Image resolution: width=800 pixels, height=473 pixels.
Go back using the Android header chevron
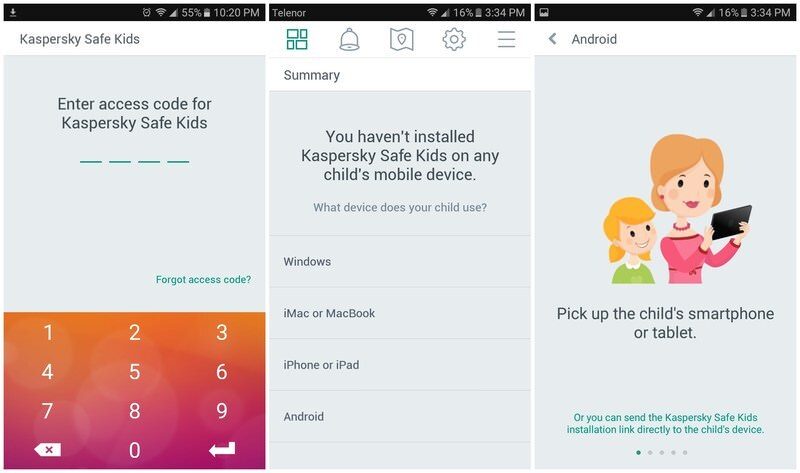[553, 39]
